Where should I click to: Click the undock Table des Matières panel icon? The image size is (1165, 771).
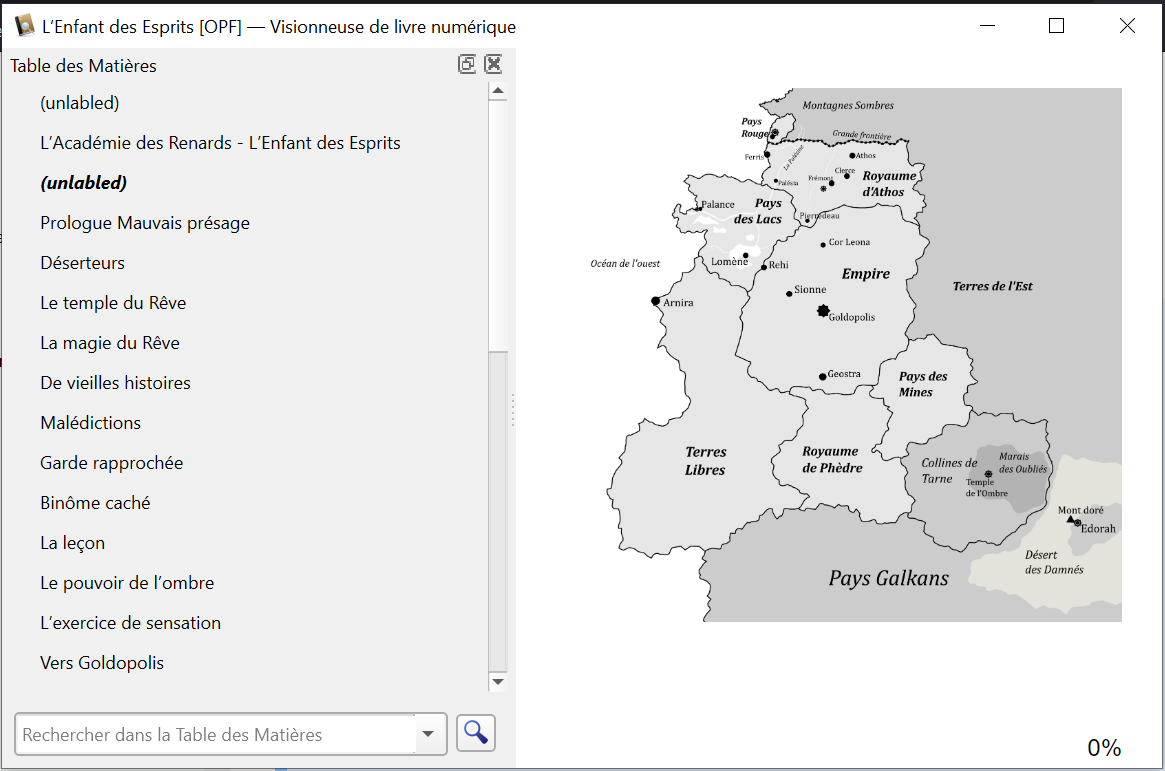[467, 63]
